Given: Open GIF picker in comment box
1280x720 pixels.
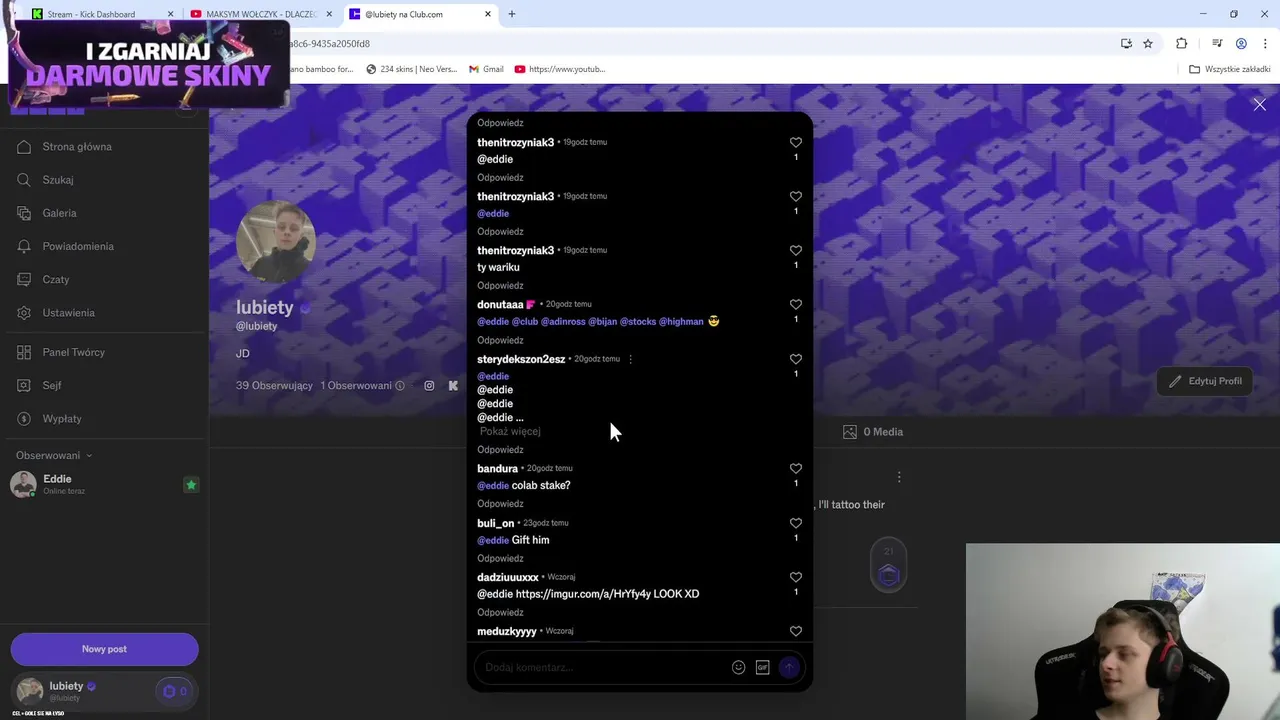Looking at the screenshot, I should [x=762, y=667].
